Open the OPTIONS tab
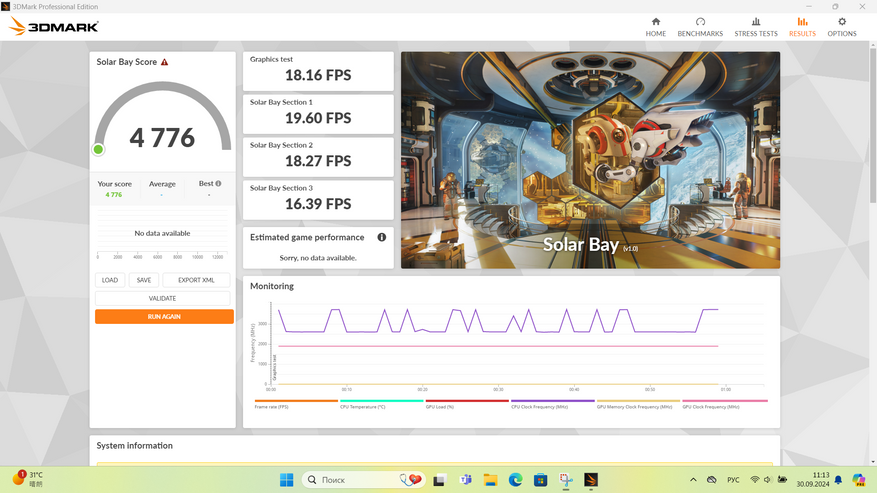 (842, 27)
